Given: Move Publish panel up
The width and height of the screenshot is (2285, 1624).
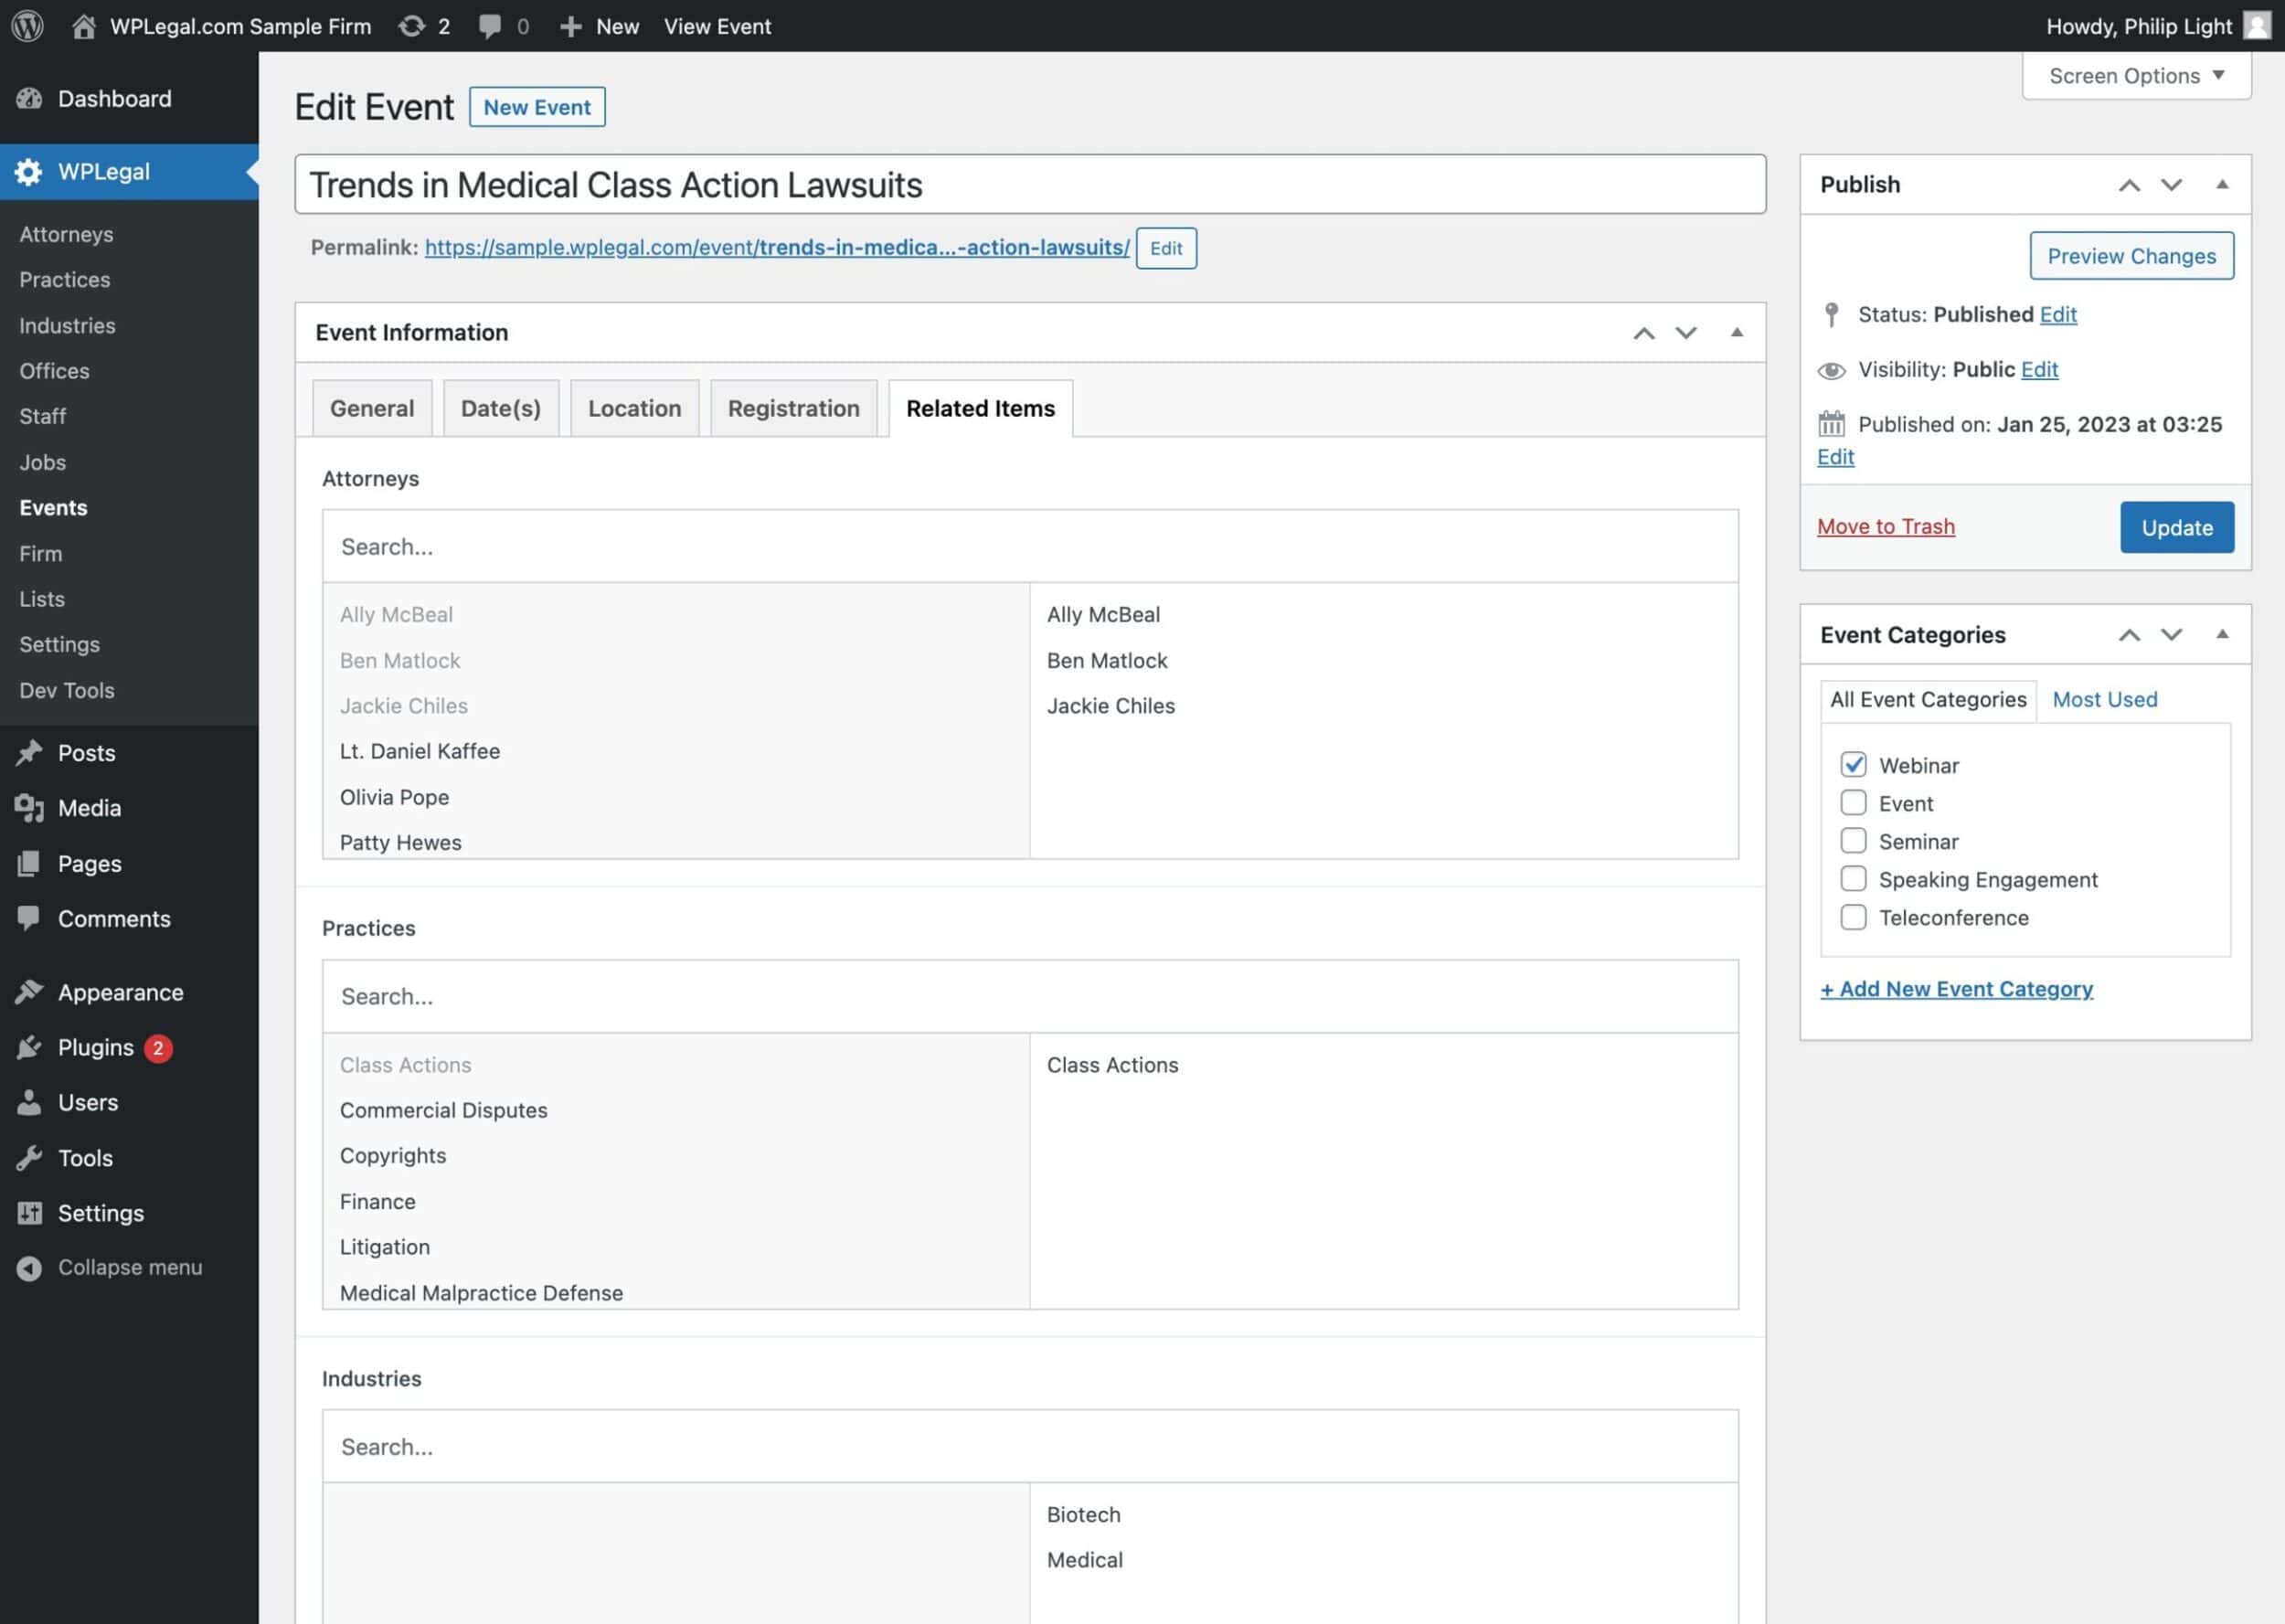Looking at the screenshot, I should point(2129,185).
